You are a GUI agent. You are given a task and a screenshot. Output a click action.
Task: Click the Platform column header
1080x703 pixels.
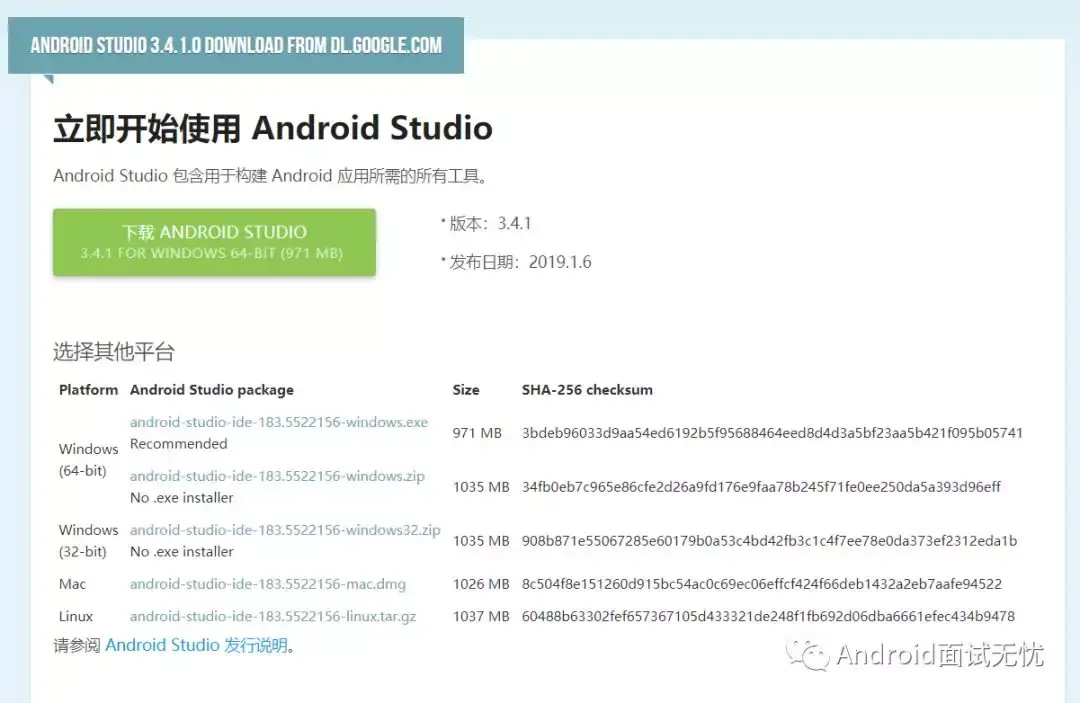pyautogui.click(x=88, y=390)
